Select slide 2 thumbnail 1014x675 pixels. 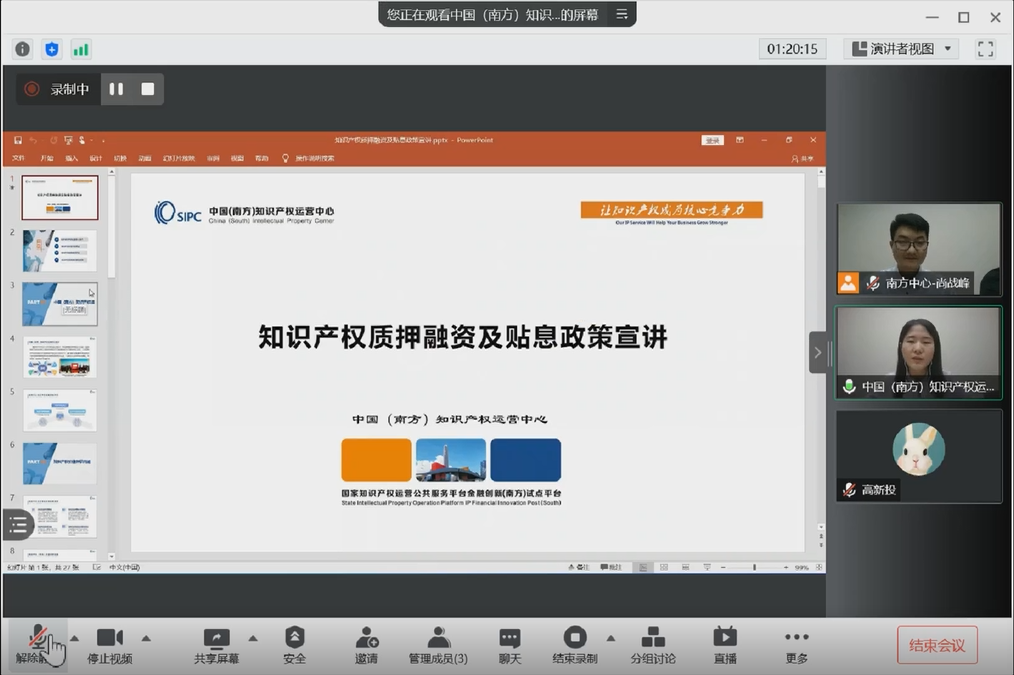(x=60, y=251)
